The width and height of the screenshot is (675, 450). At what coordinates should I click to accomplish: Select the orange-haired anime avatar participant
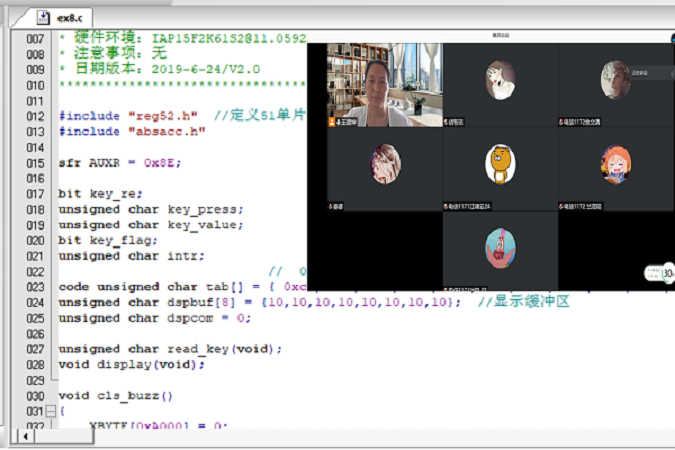click(x=615, y=163)
